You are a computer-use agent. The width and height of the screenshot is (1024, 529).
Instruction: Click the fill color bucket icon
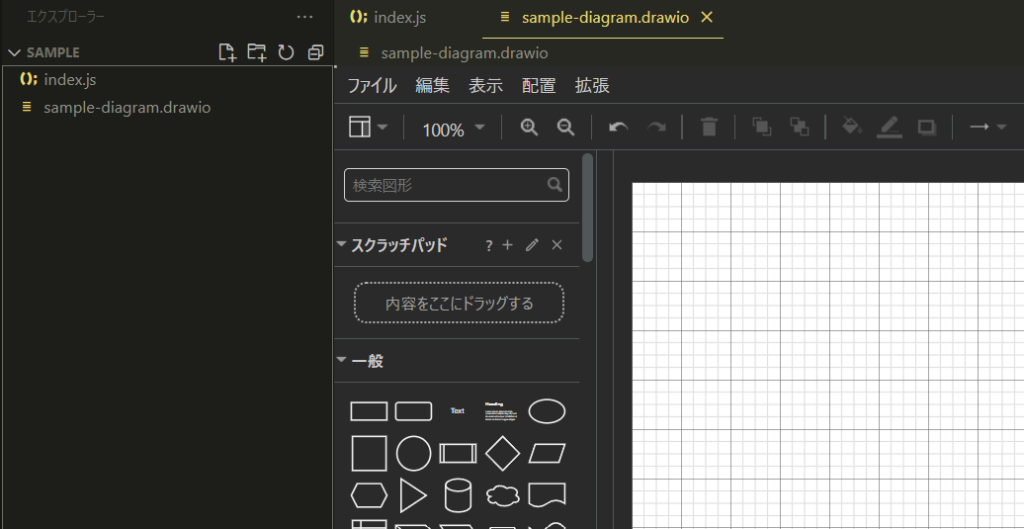pos(852,127)
